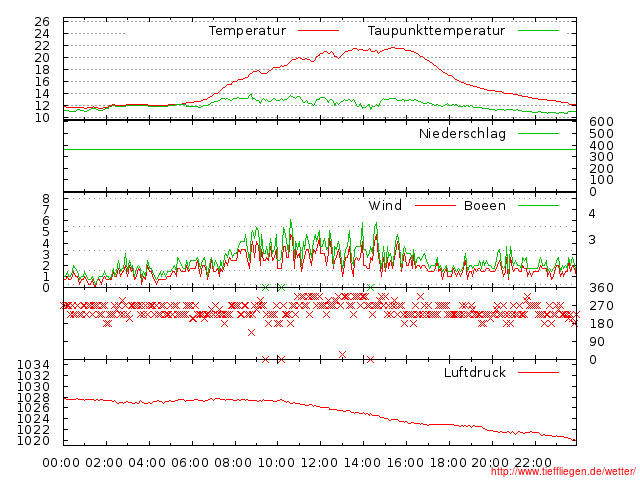
Task: Click the 06:00 time axis label
Action: tap(190, 463)
